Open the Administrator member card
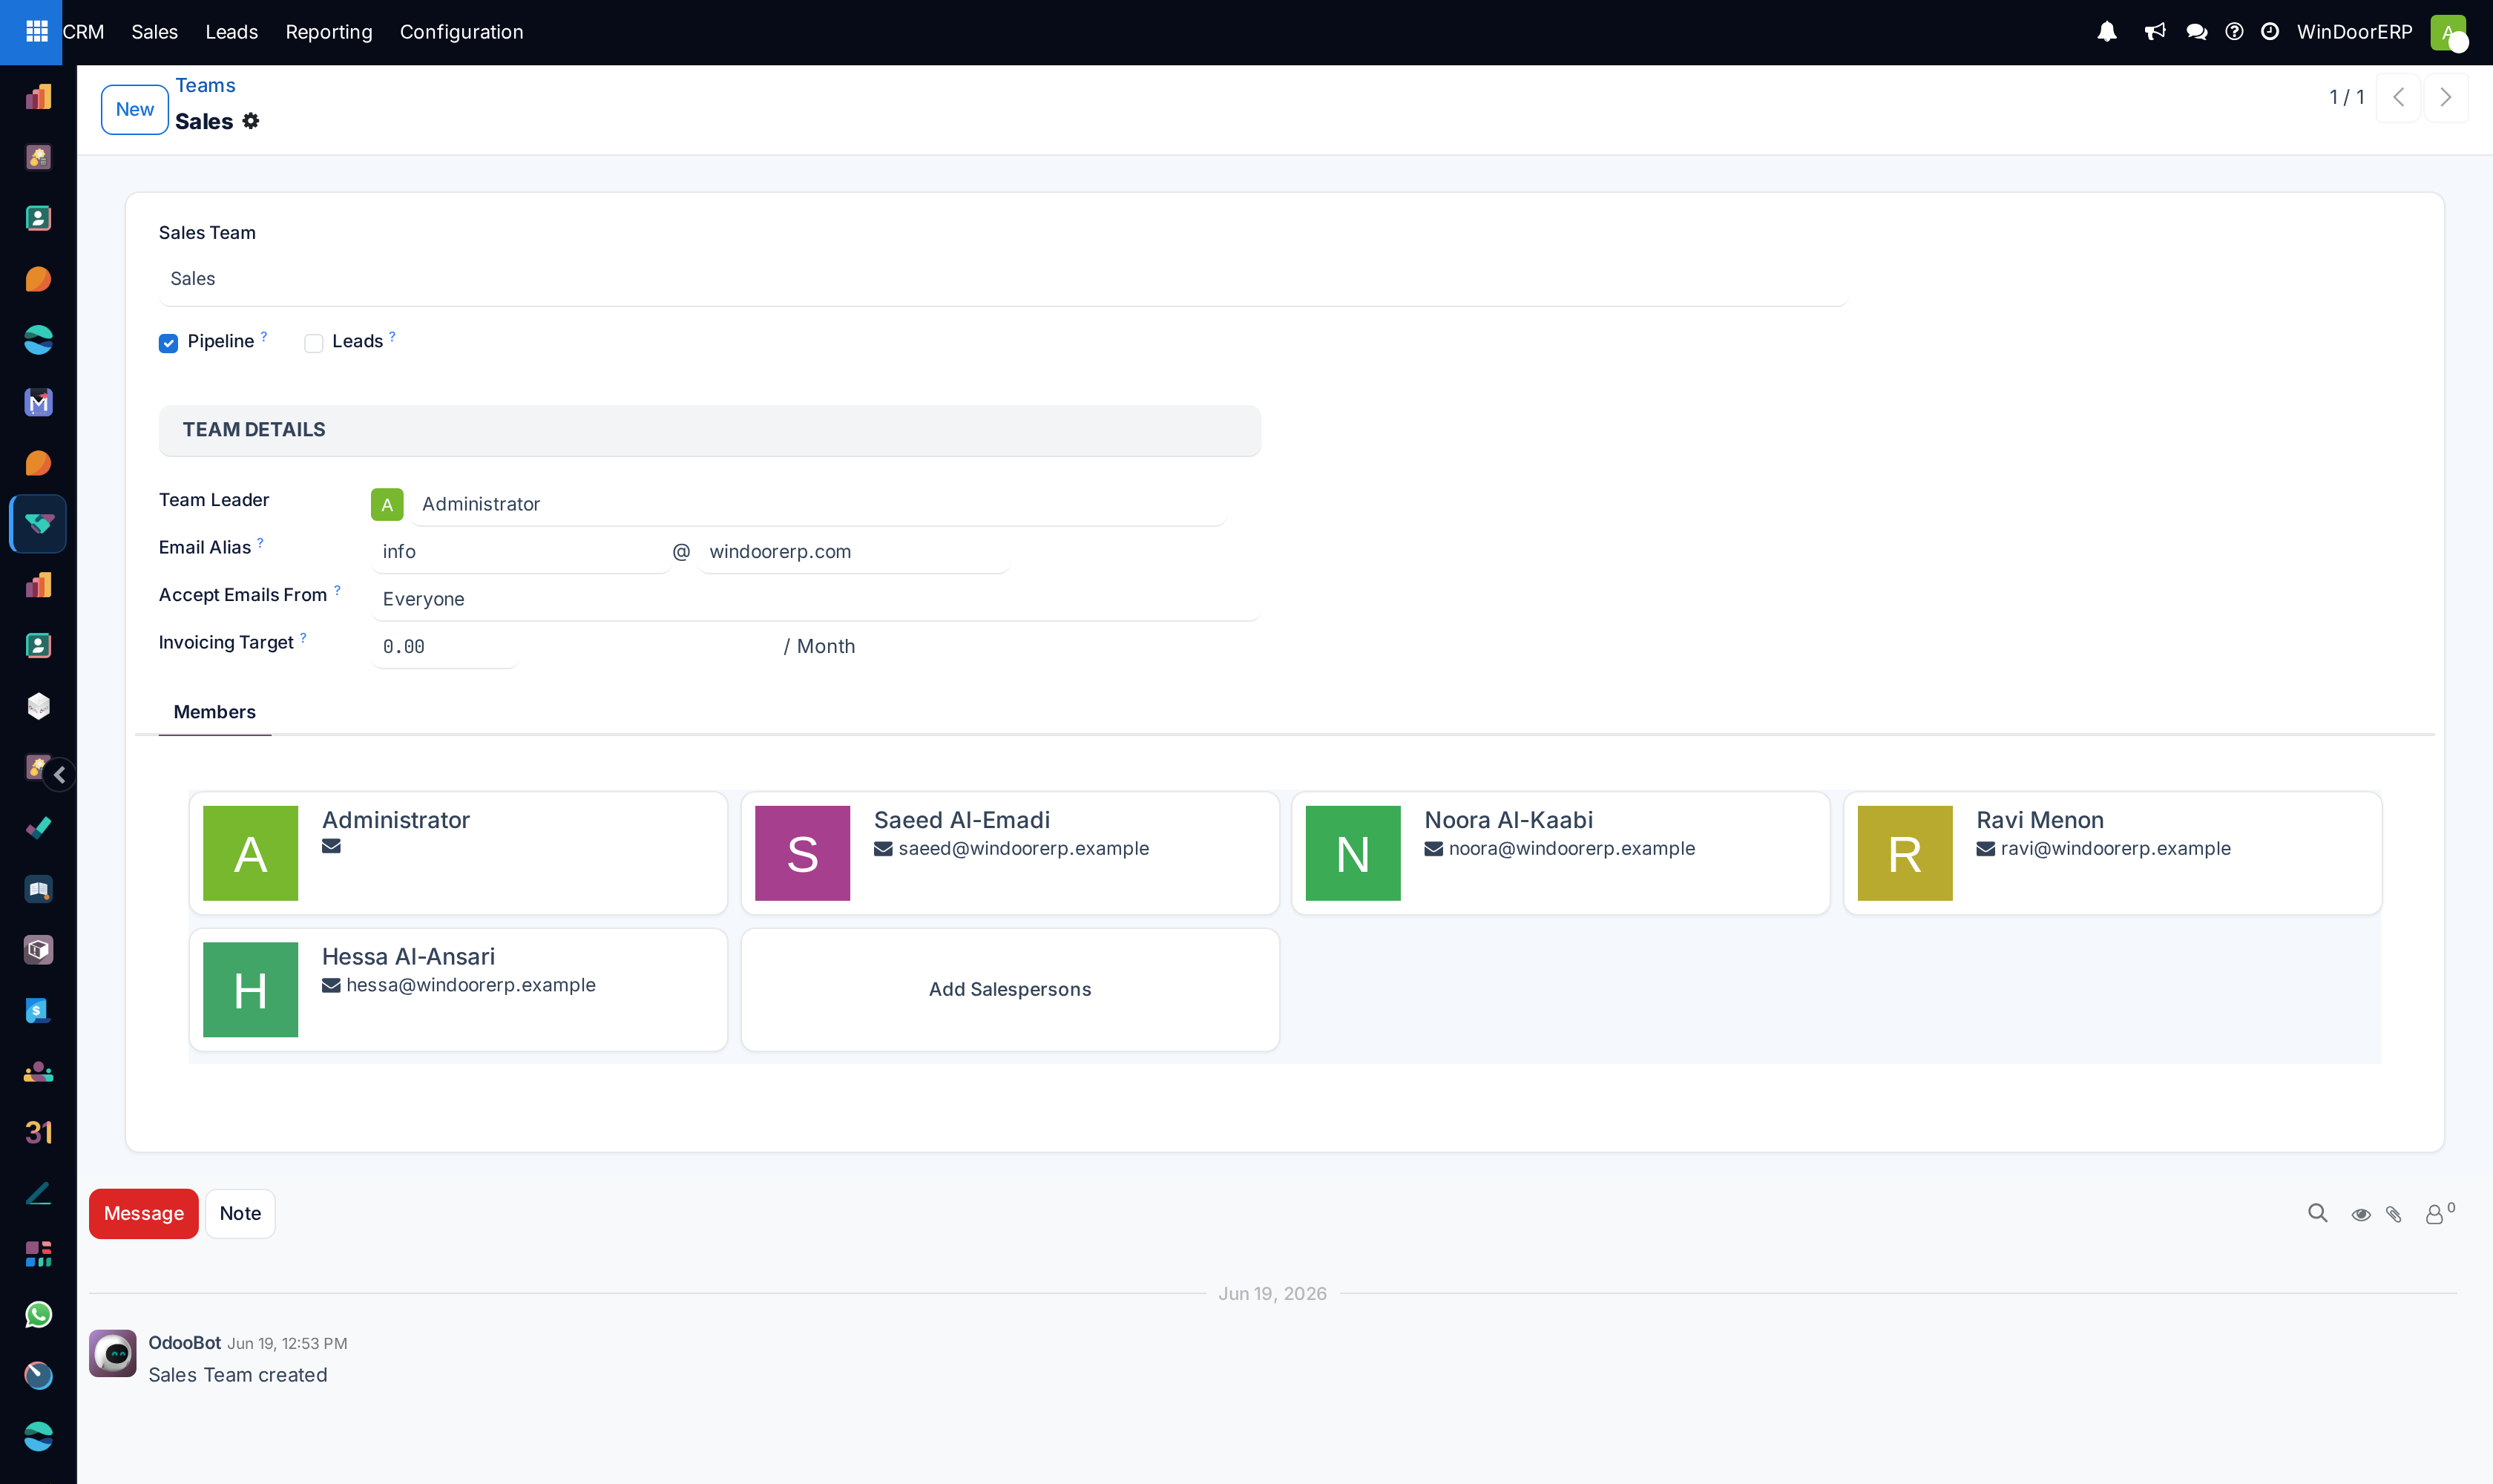Viewport: 2493px width, 1484px height. [458, 853]
